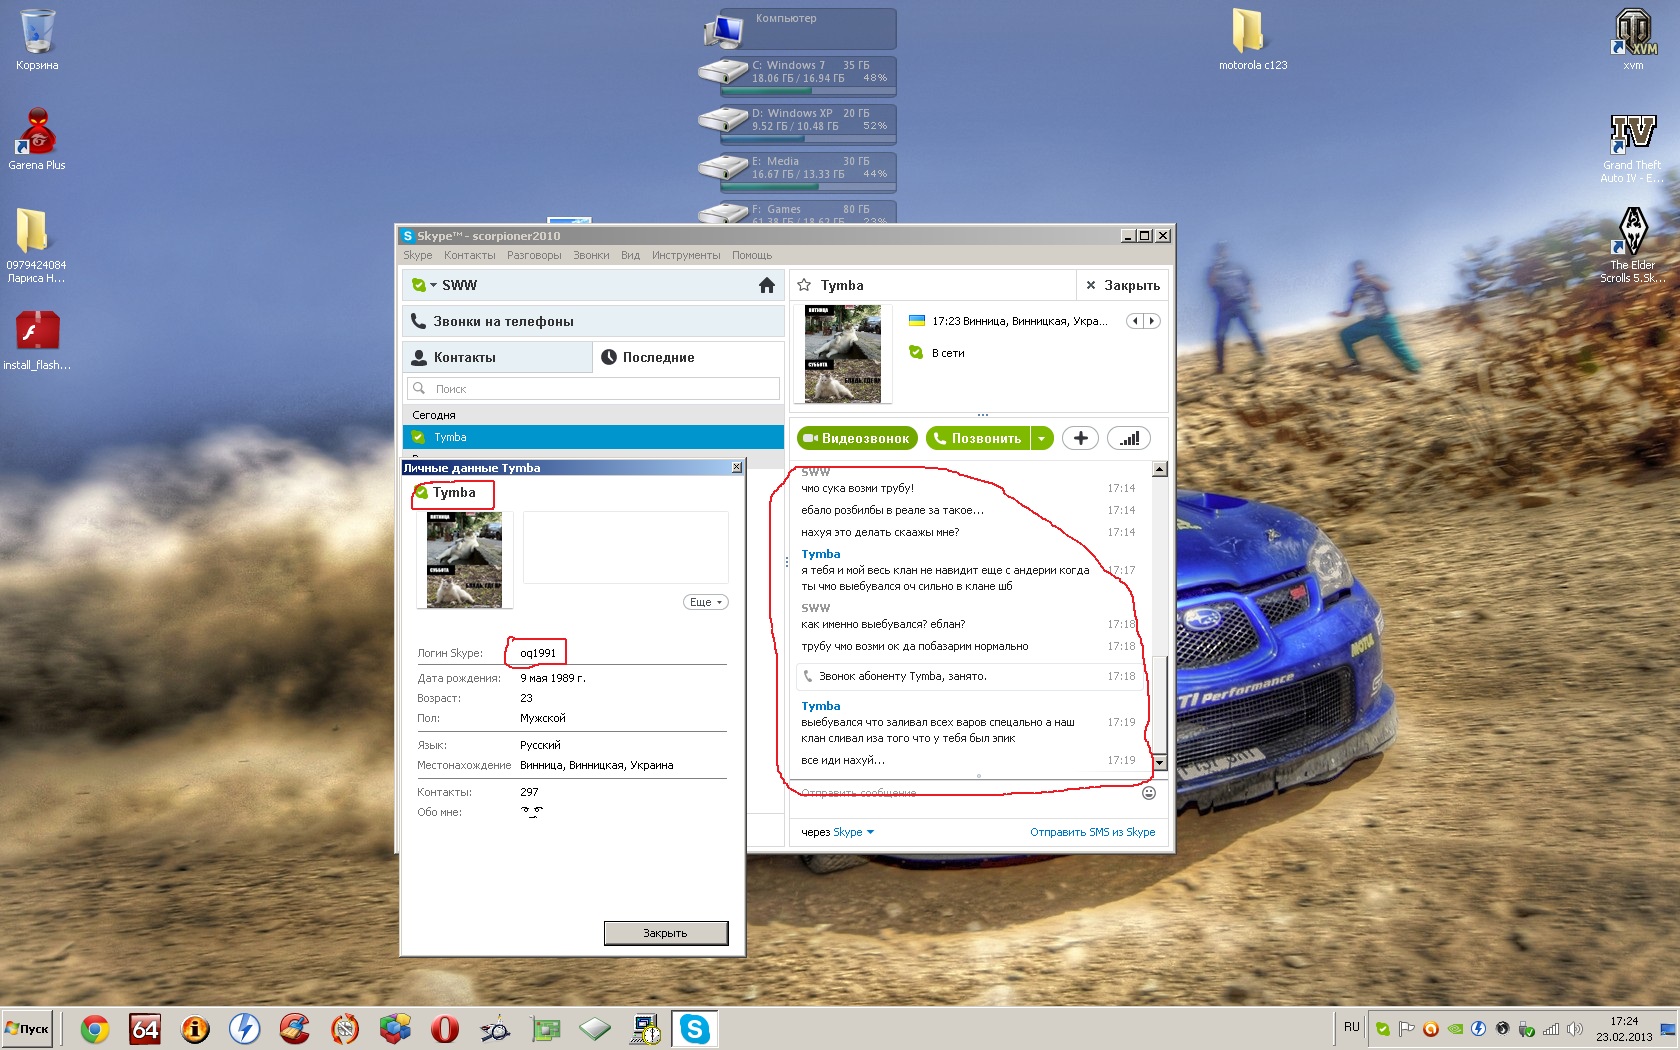This screenshot has width=1680, height=1050.
Task: Click the Отправить сообщение input field
Action: pos(965,793)
